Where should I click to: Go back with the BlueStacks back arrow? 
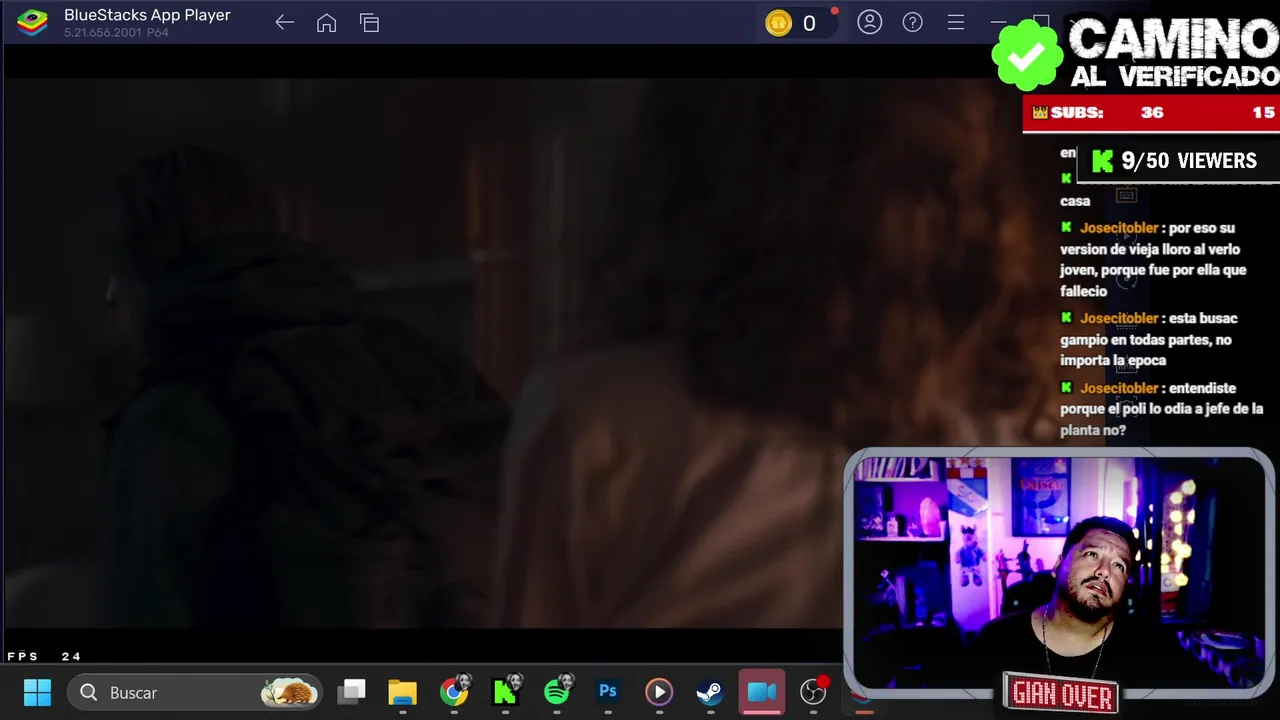pos(284,23)
